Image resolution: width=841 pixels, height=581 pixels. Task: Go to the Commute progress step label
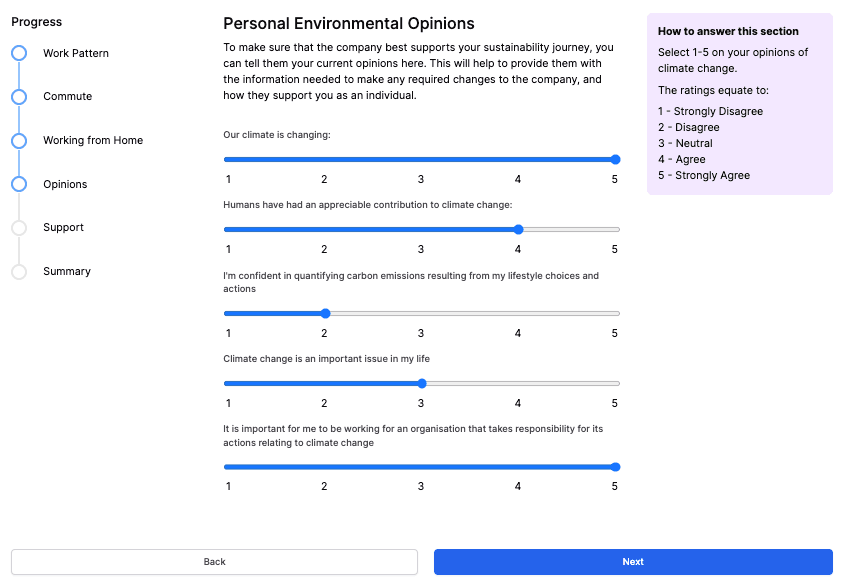[x=67, y=97]
